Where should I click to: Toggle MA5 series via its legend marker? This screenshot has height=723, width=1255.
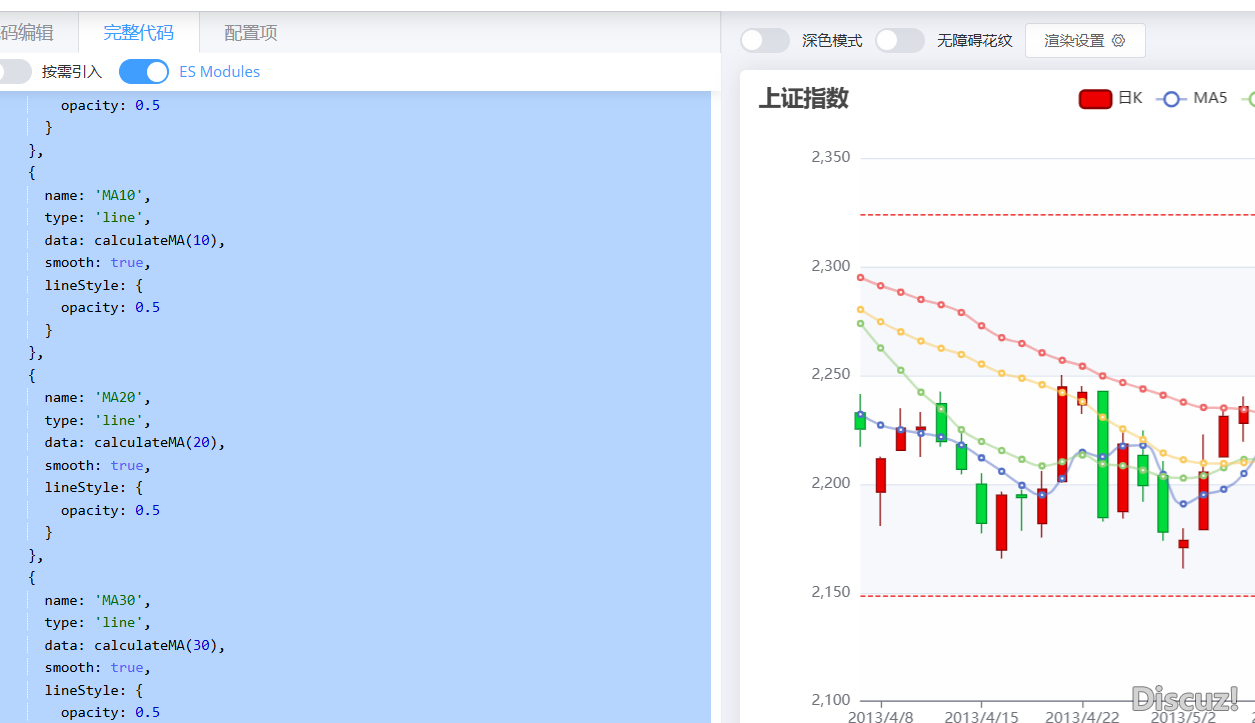1172,98
